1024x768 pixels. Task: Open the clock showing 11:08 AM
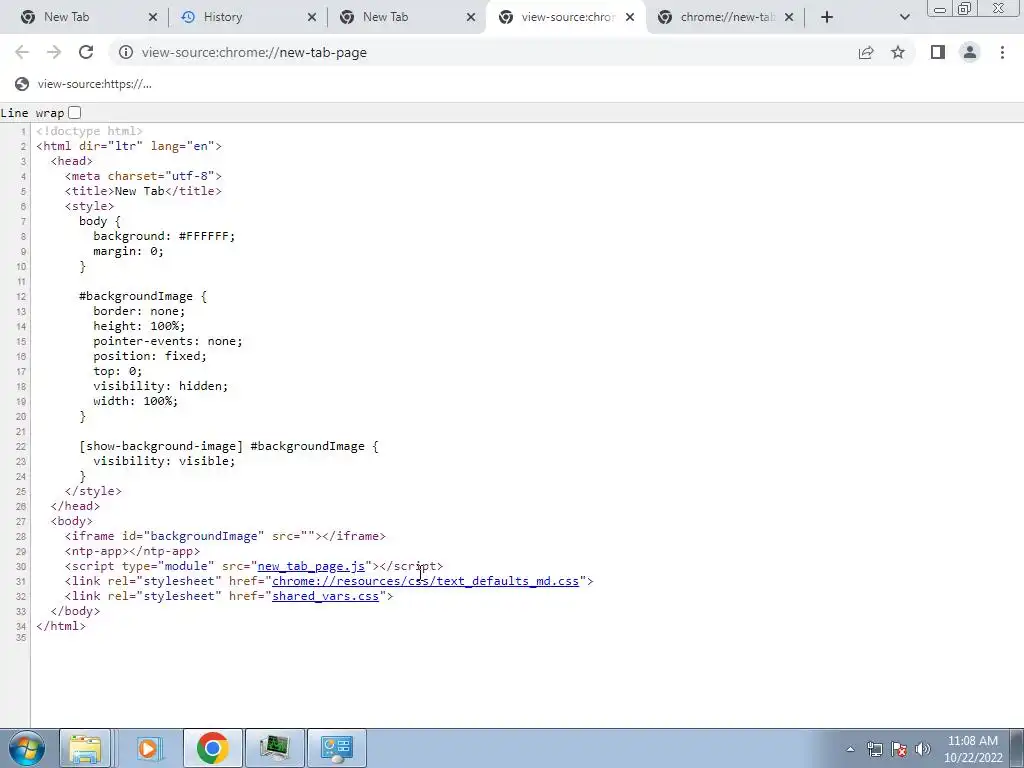pos(972,749)
